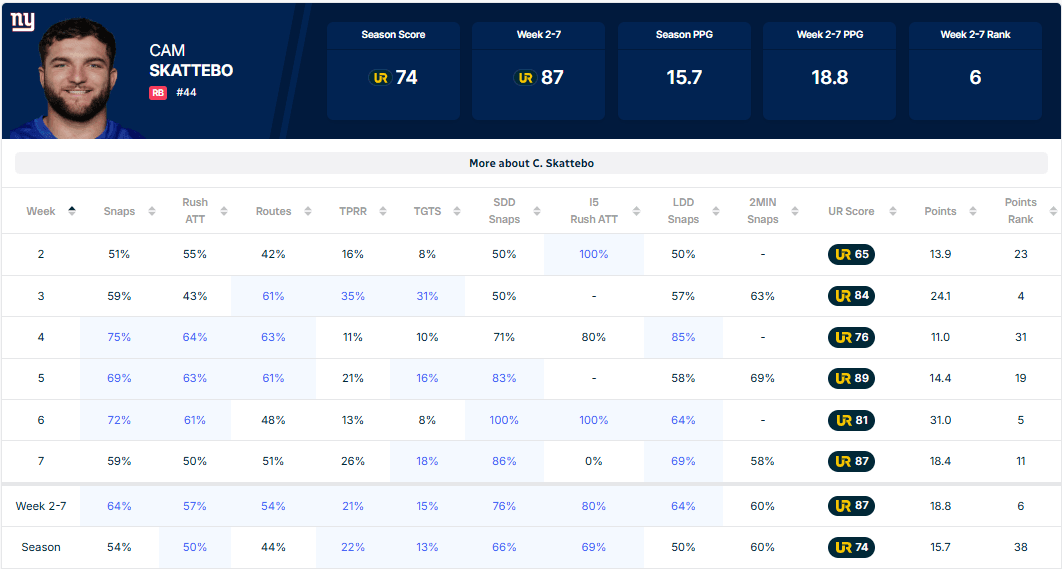
Task: Sort by Snaps column arrows
Action: coord(152,211)
